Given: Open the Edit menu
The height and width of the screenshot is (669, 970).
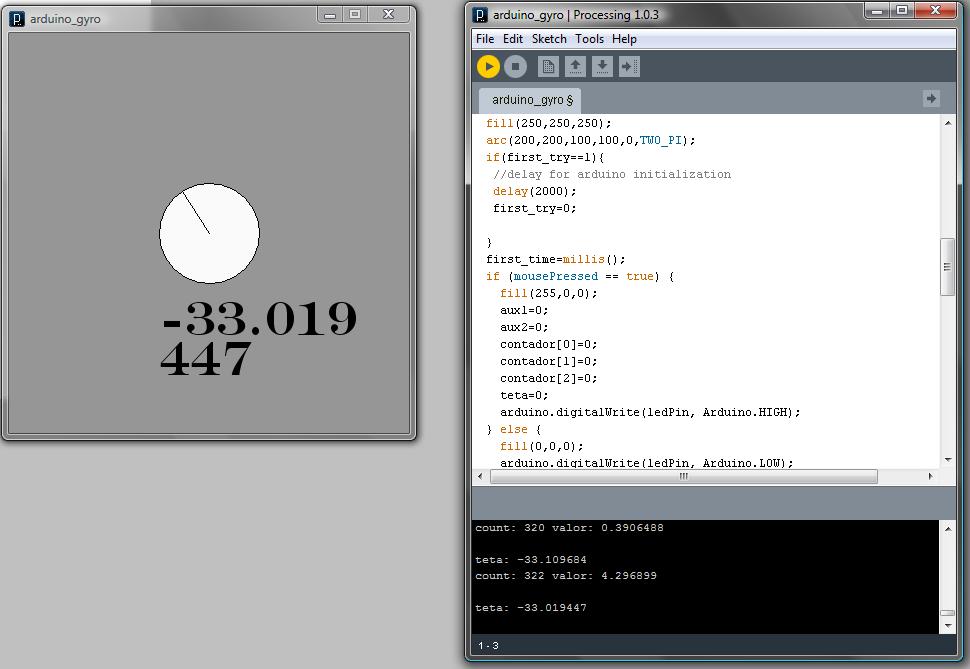Looking at the screenshot, I should point(513,39).
